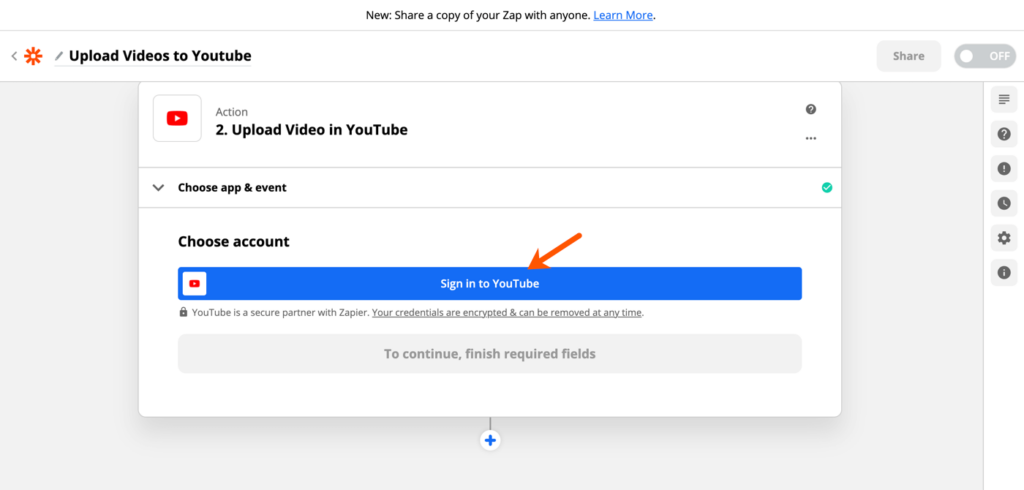Image resolution: width=1024 pixels, height=490 pixels.
Task: Open the sidebar outline (lines) icon
Action: click(x=1004, y=99)
